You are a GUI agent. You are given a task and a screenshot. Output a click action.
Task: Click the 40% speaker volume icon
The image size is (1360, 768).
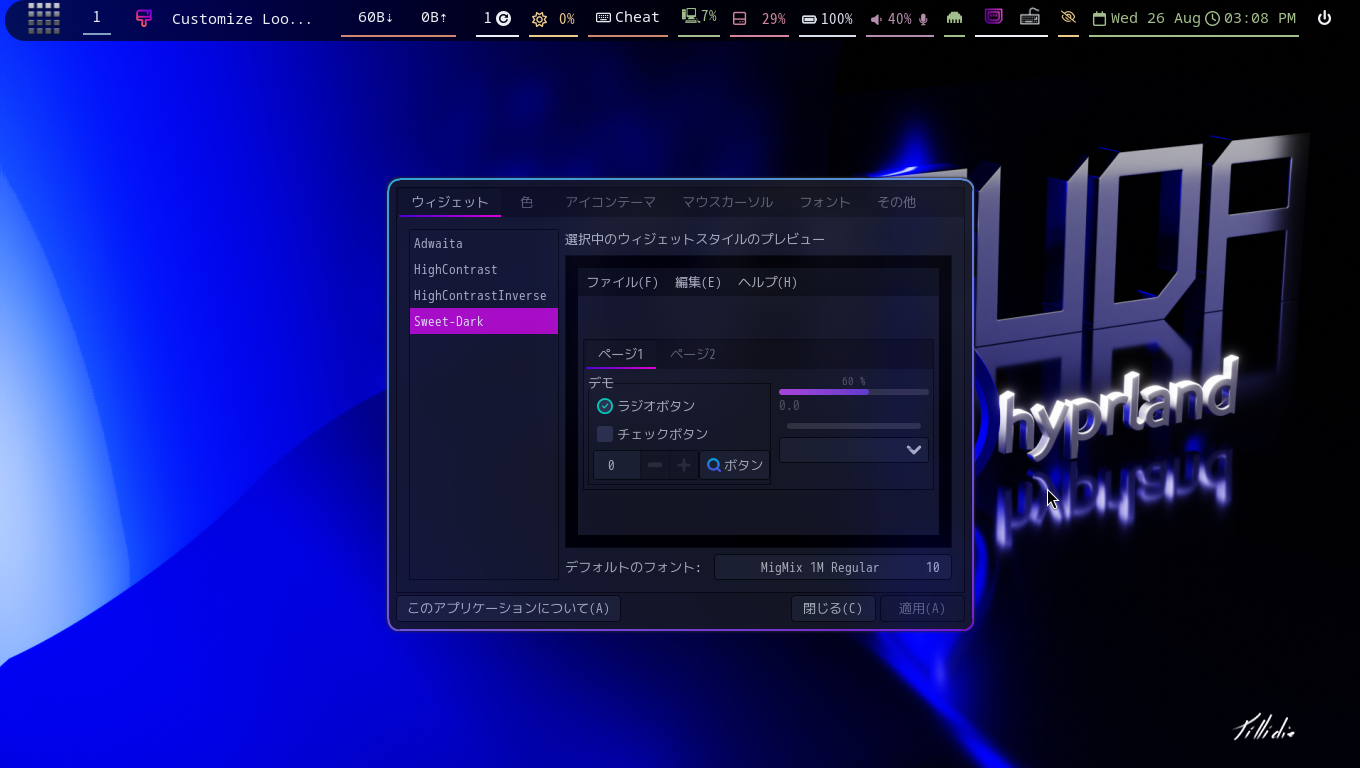click(876, 19)
